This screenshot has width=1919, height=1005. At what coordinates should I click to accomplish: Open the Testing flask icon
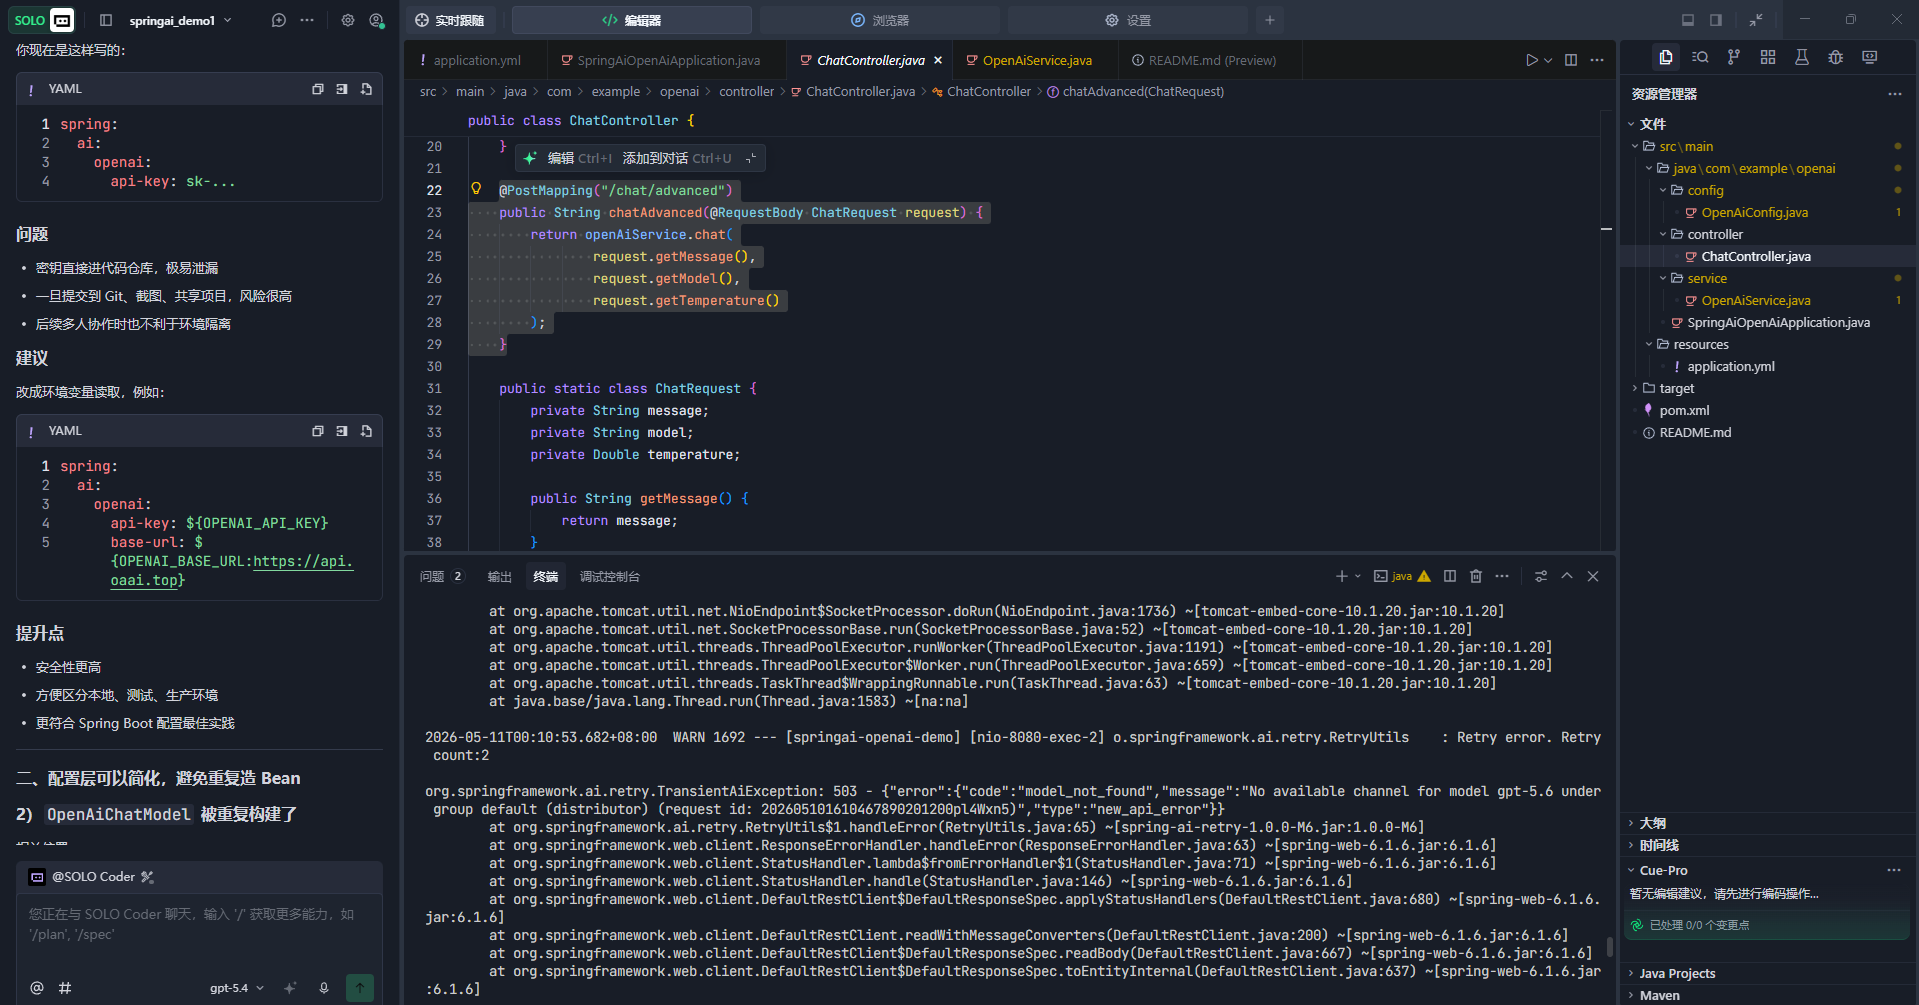[x=1802, y=58]
